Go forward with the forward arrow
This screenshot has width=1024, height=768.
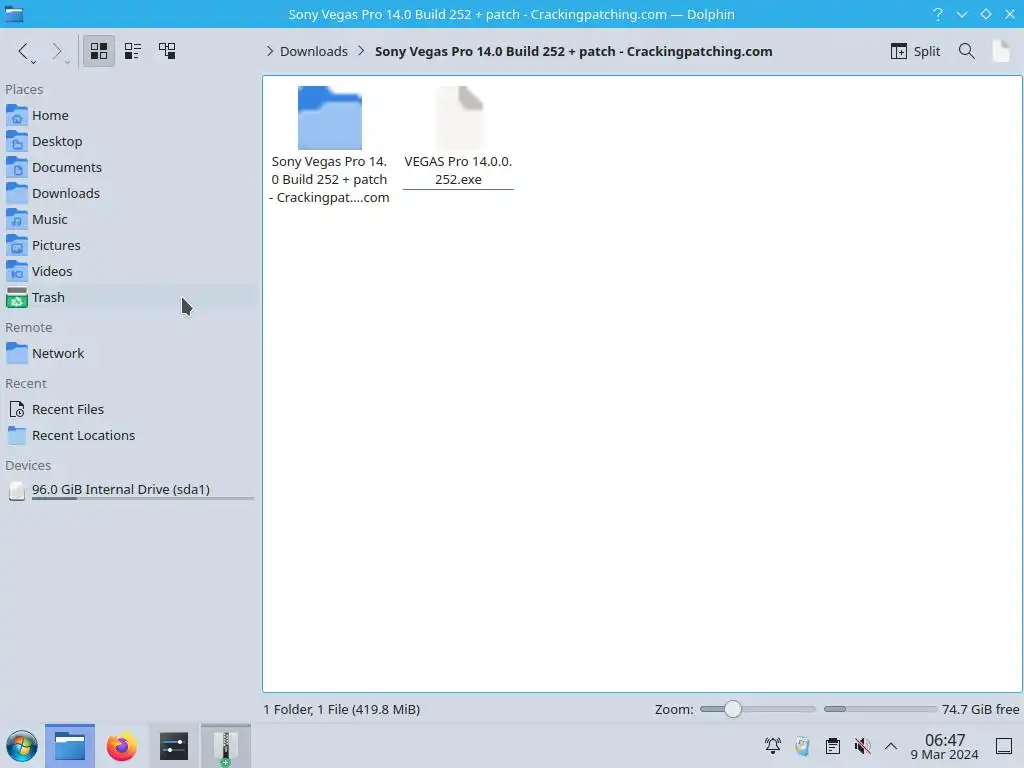pyautogui.click(x=57, y=51)
